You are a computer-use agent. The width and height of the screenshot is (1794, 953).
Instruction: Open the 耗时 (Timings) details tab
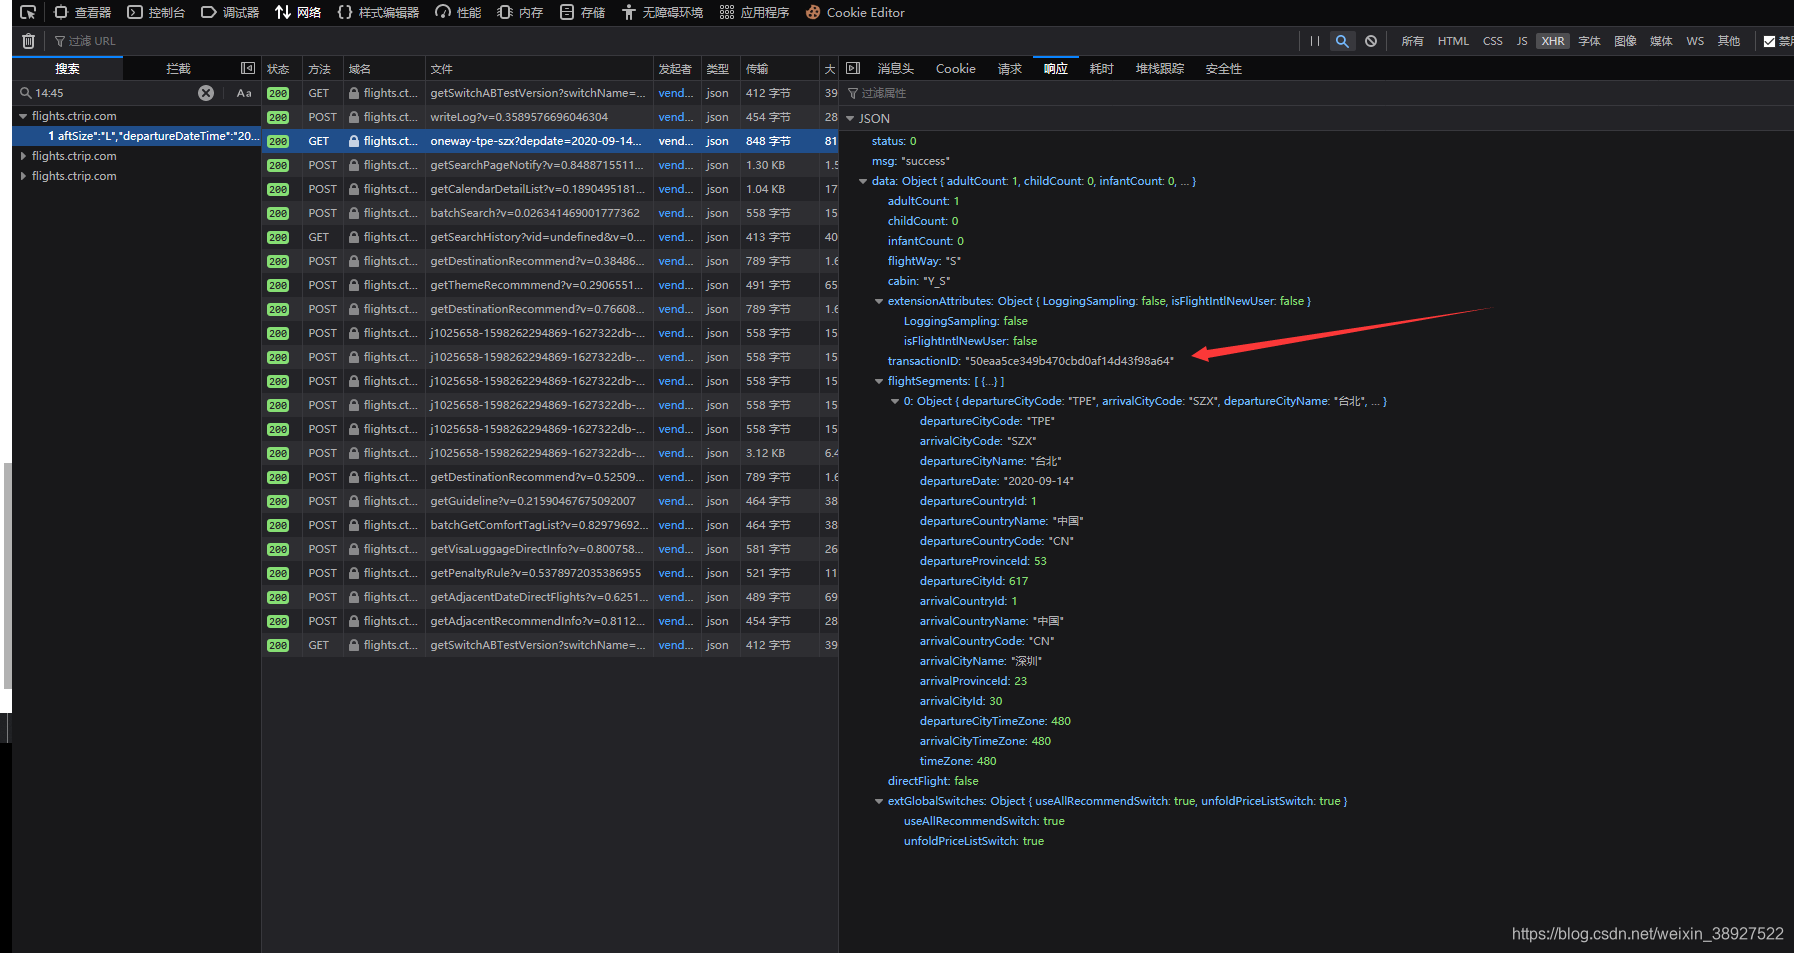click(x=1101, y=69)
